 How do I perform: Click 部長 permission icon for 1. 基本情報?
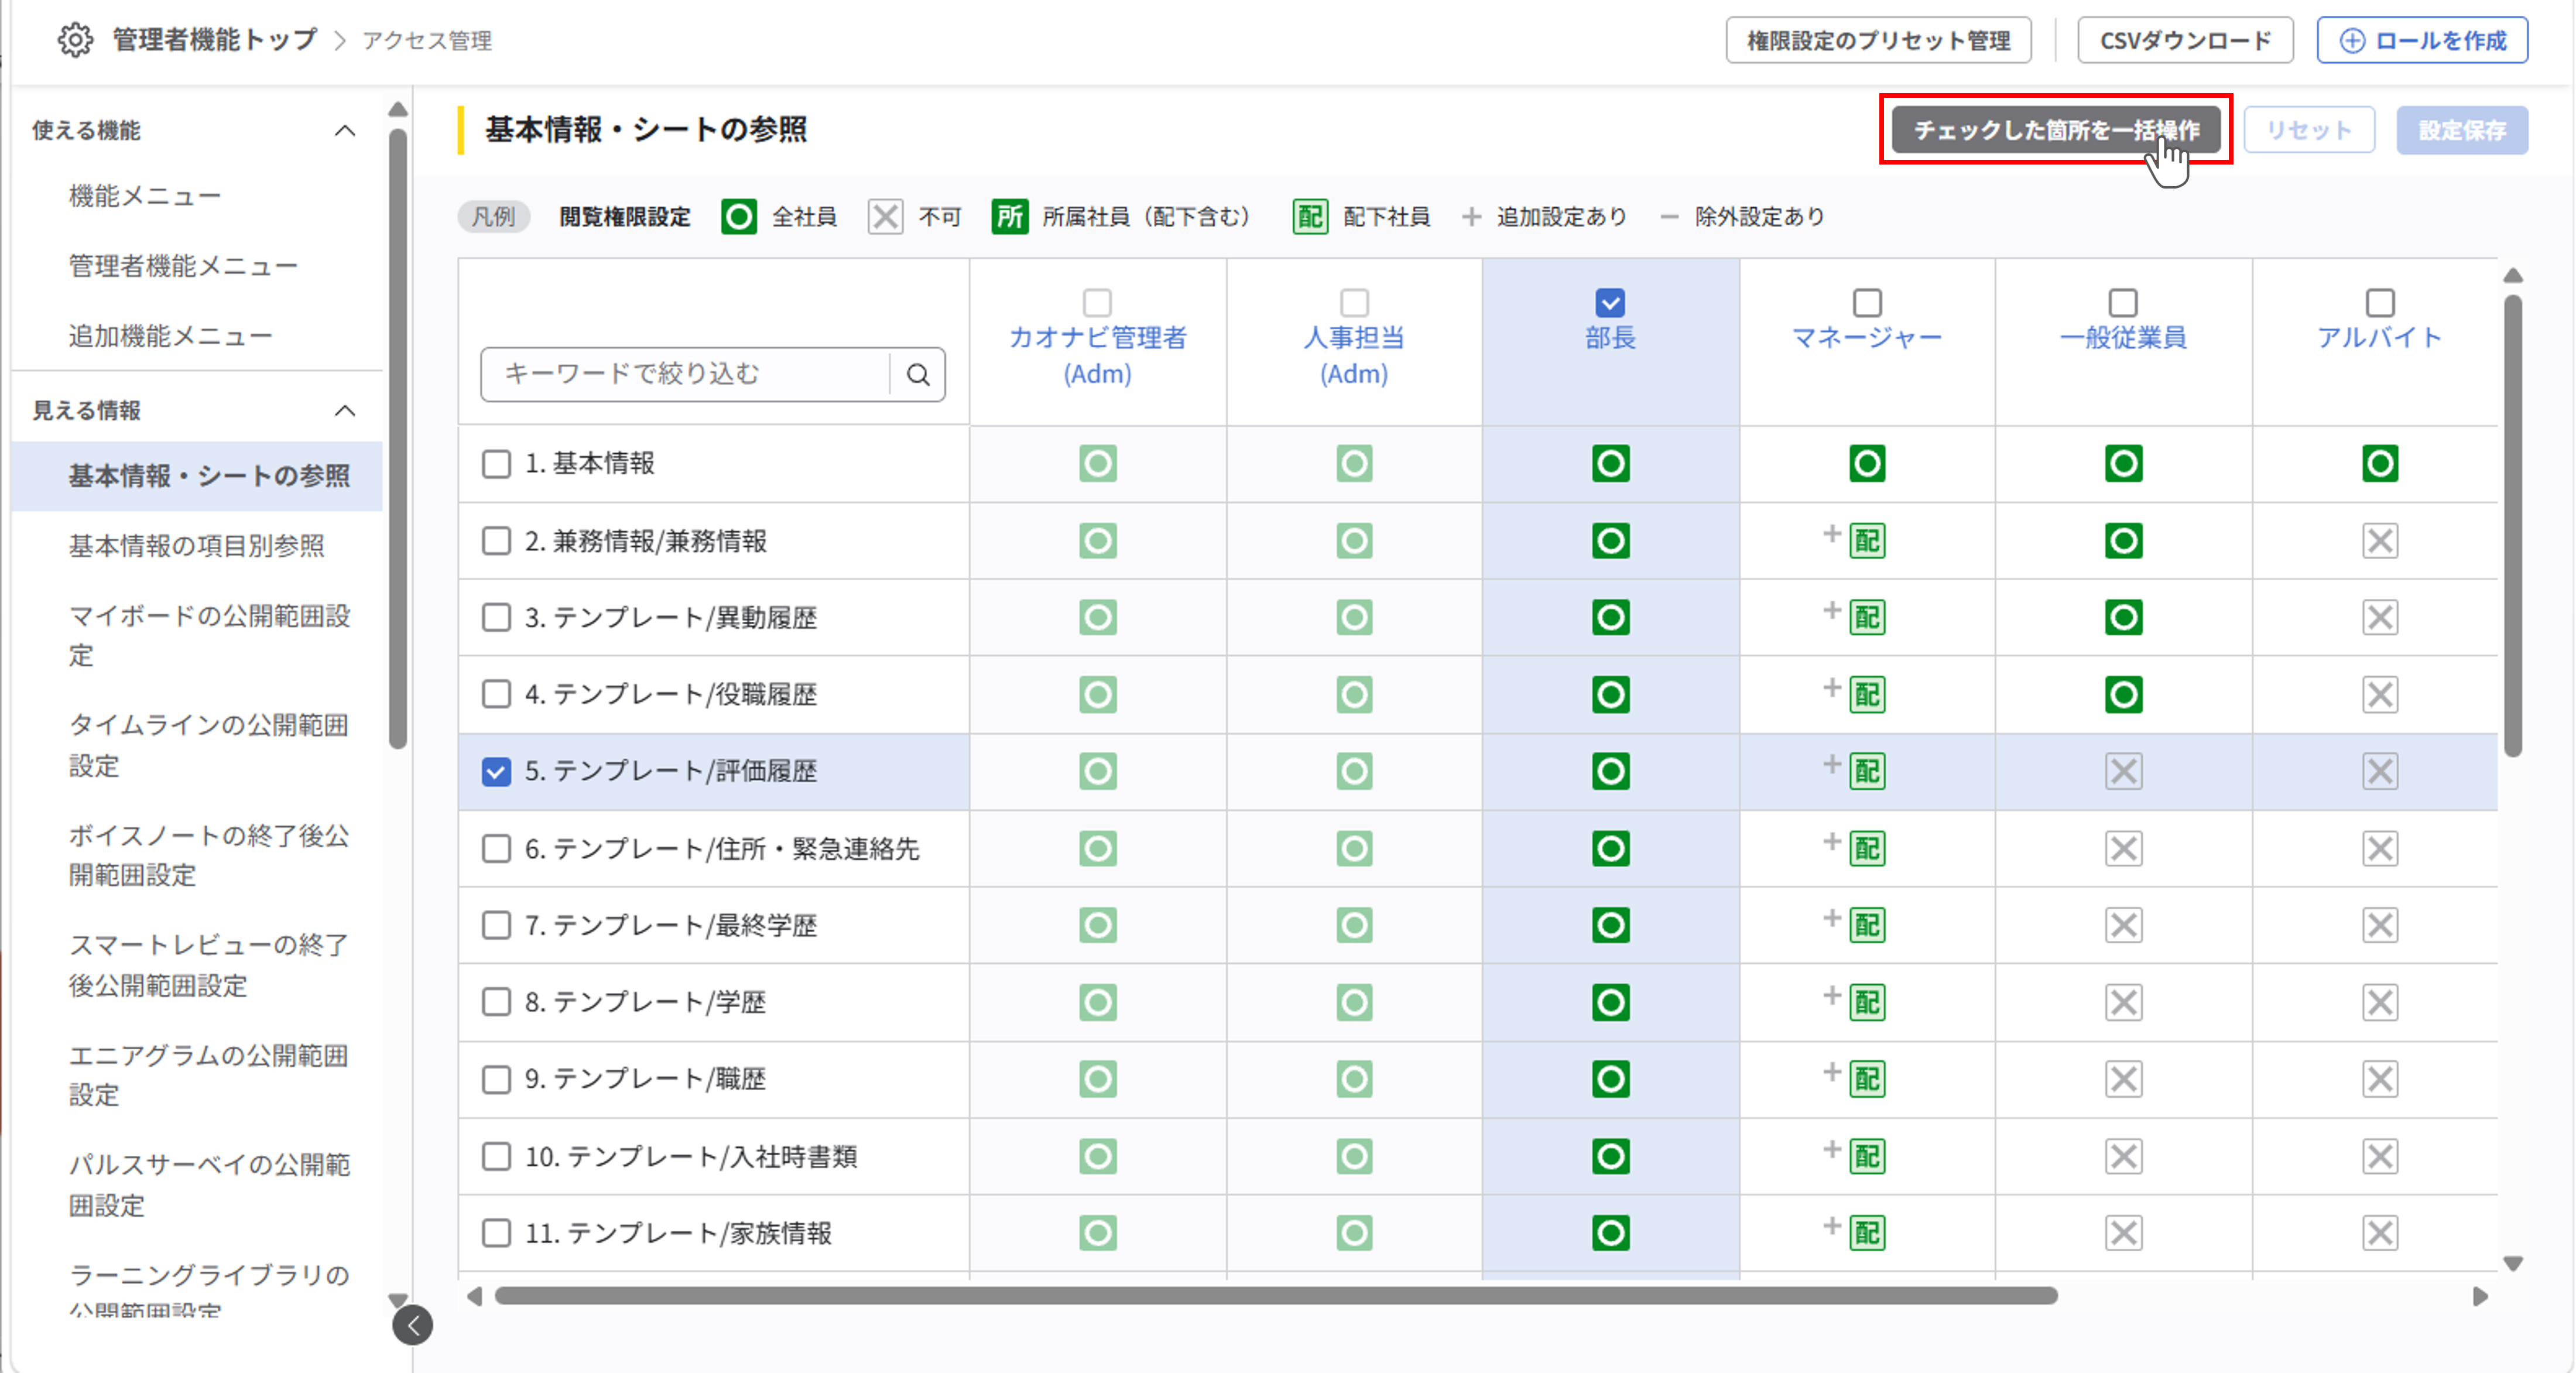pos(1610,463)
